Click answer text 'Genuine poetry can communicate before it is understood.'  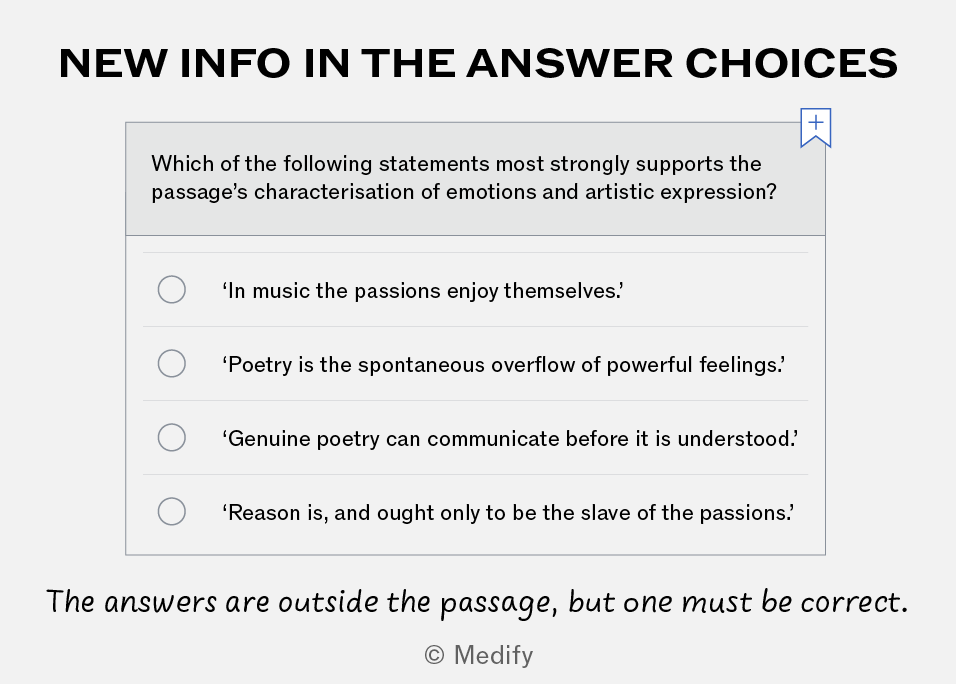pyautogui.click(x=510, y=438)
